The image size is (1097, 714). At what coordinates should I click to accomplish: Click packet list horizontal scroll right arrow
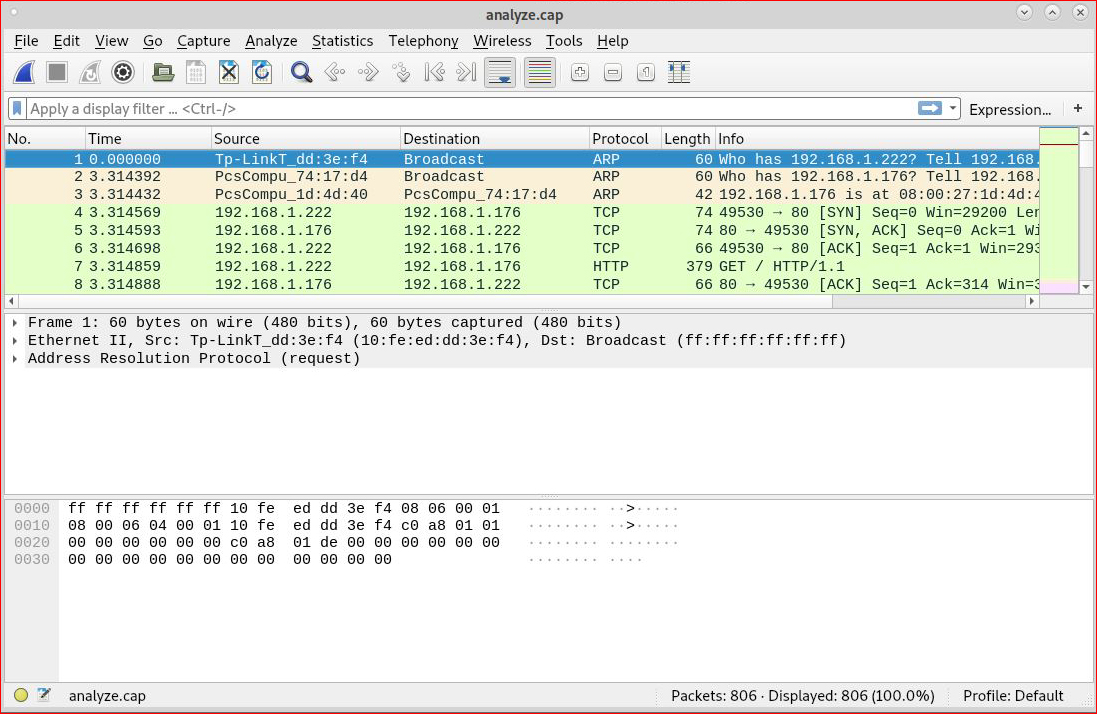pyautogui.click(x=1031, y=301)
